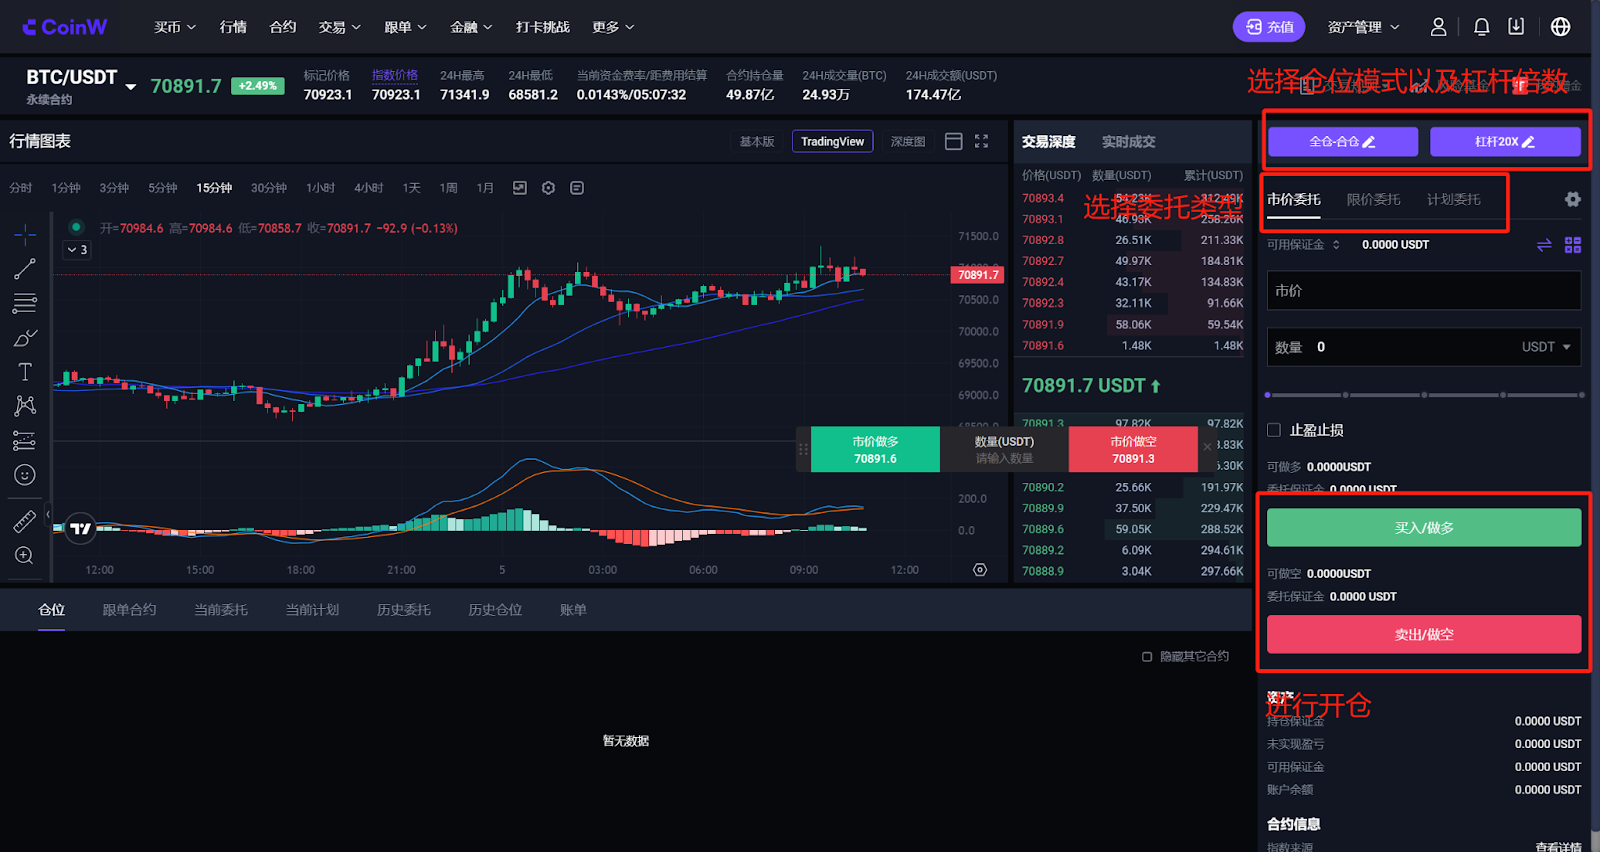Open order panel settings gear
1600x852 pixels.
point(1573,199)
